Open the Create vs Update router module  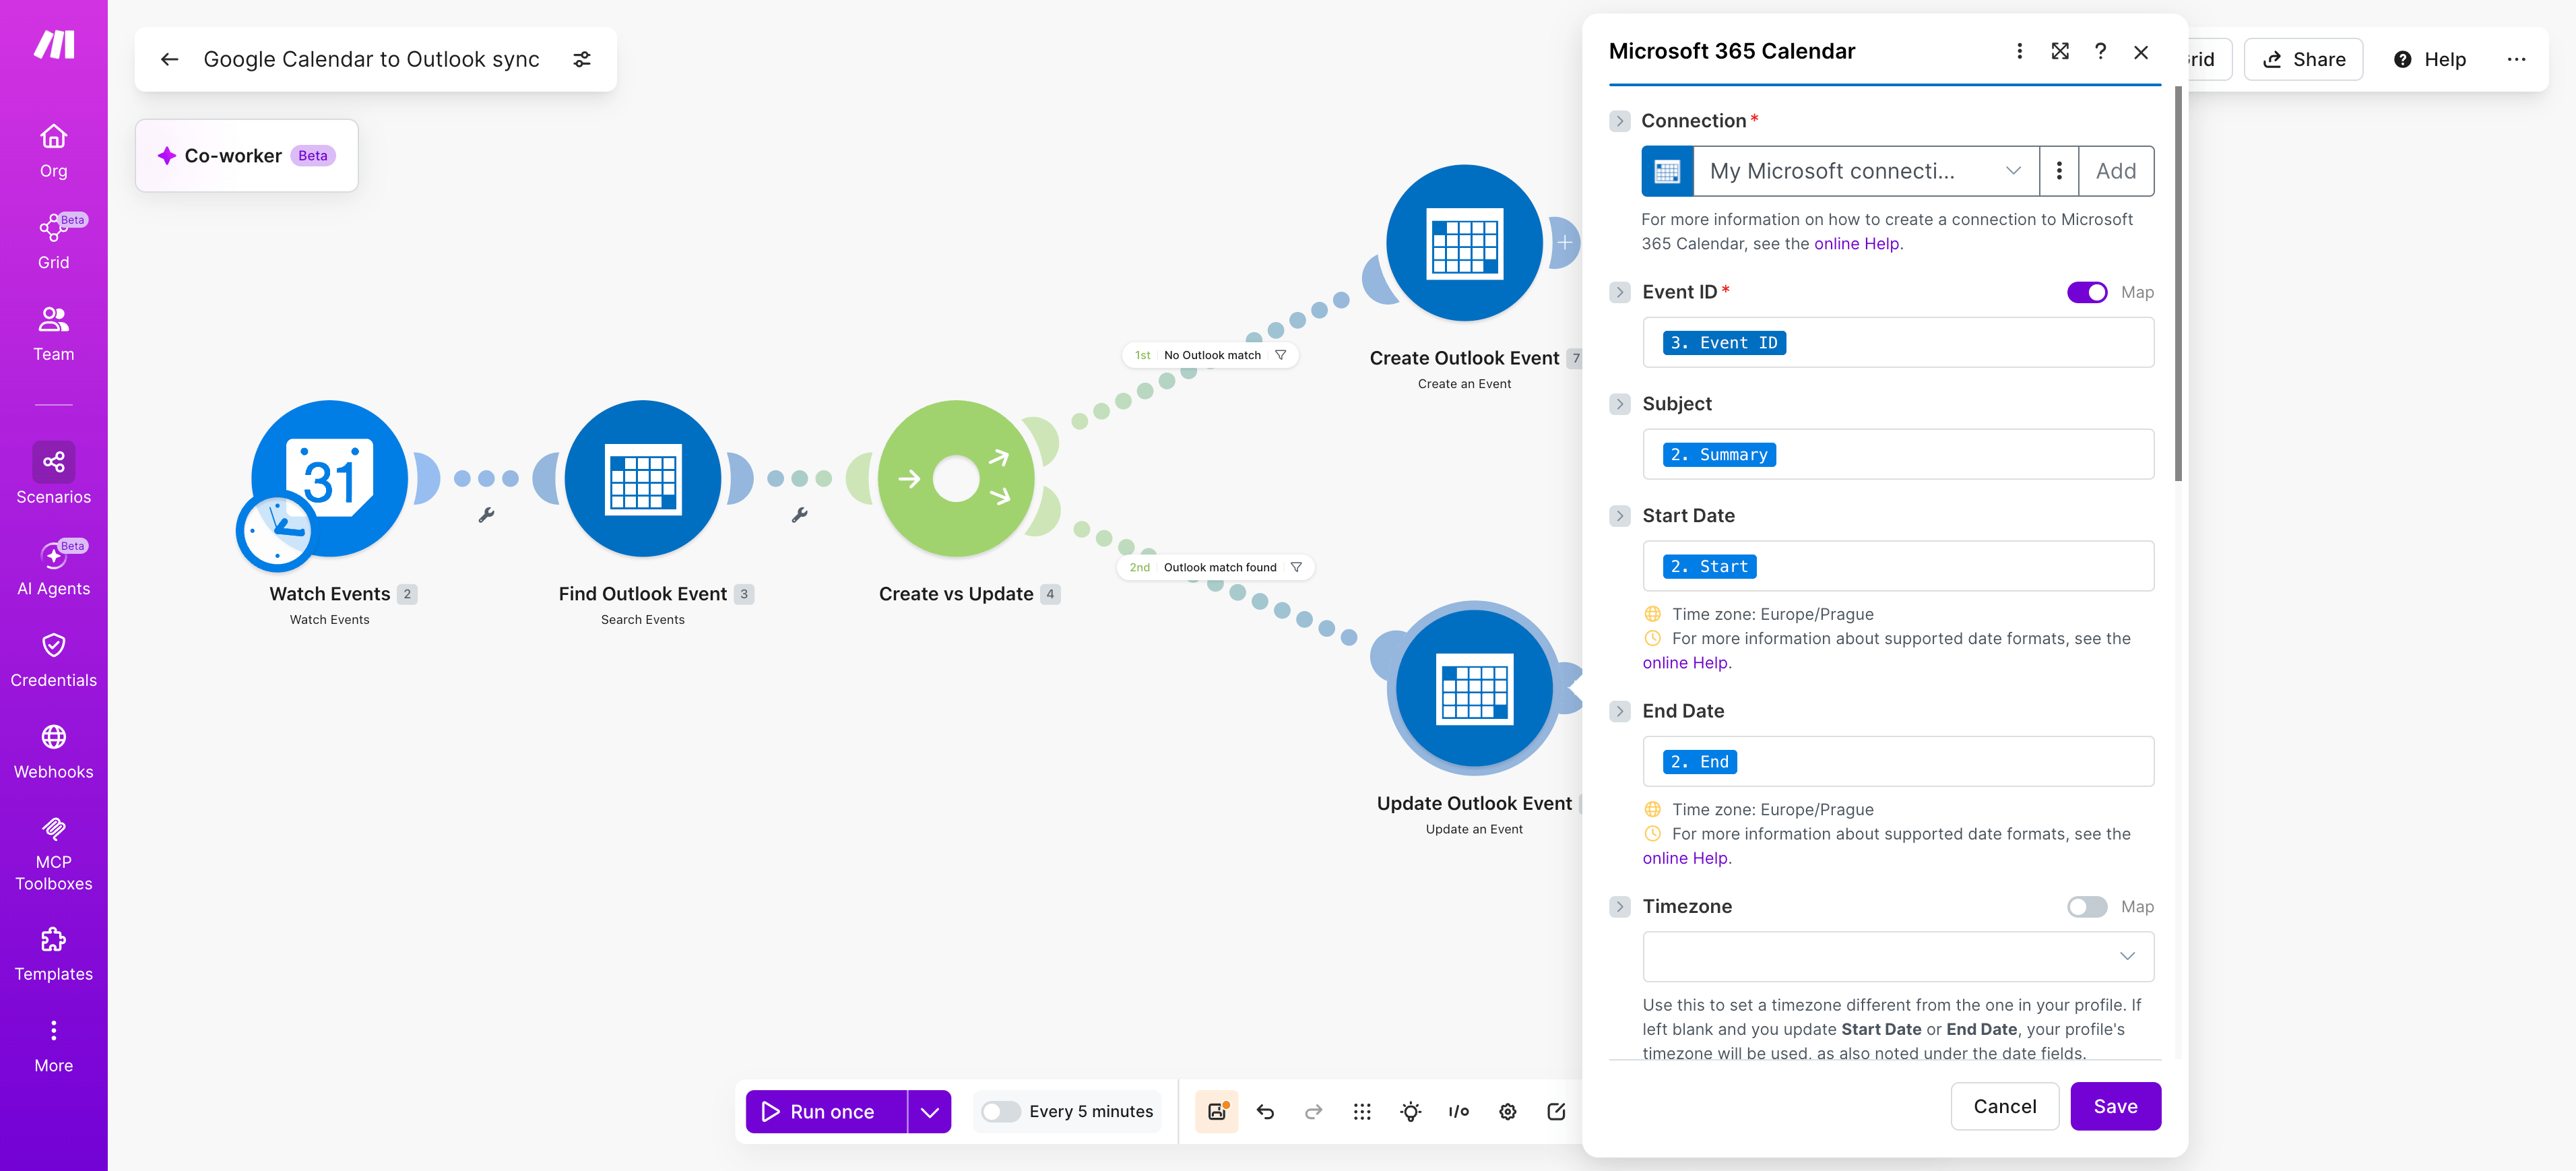tap(956, 478)
